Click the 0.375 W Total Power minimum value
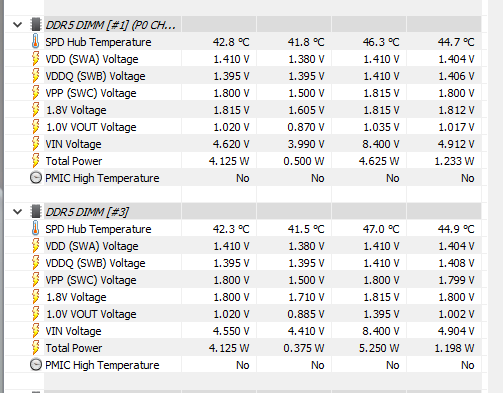Image resolution: width=503 pixels, height=393 pixels. pos(304,348)
